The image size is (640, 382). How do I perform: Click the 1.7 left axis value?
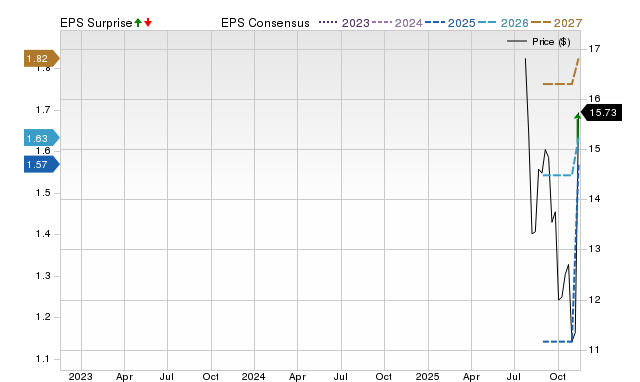click(x=42, y=110)
